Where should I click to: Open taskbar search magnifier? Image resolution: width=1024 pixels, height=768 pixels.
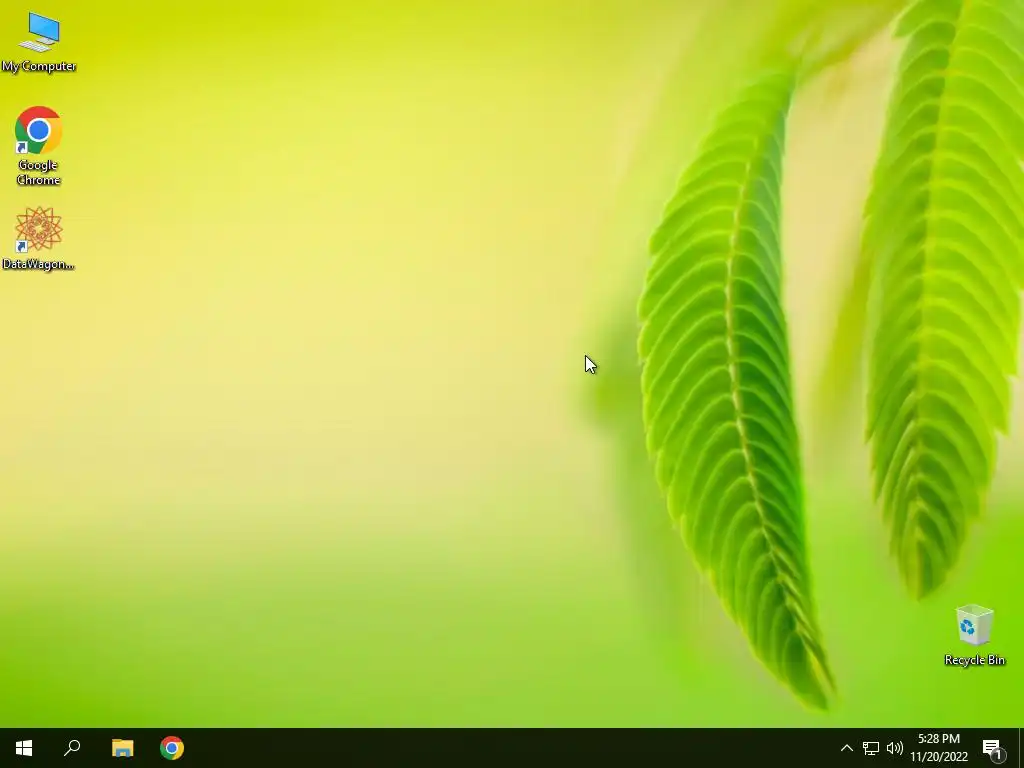tap(72, 748)
